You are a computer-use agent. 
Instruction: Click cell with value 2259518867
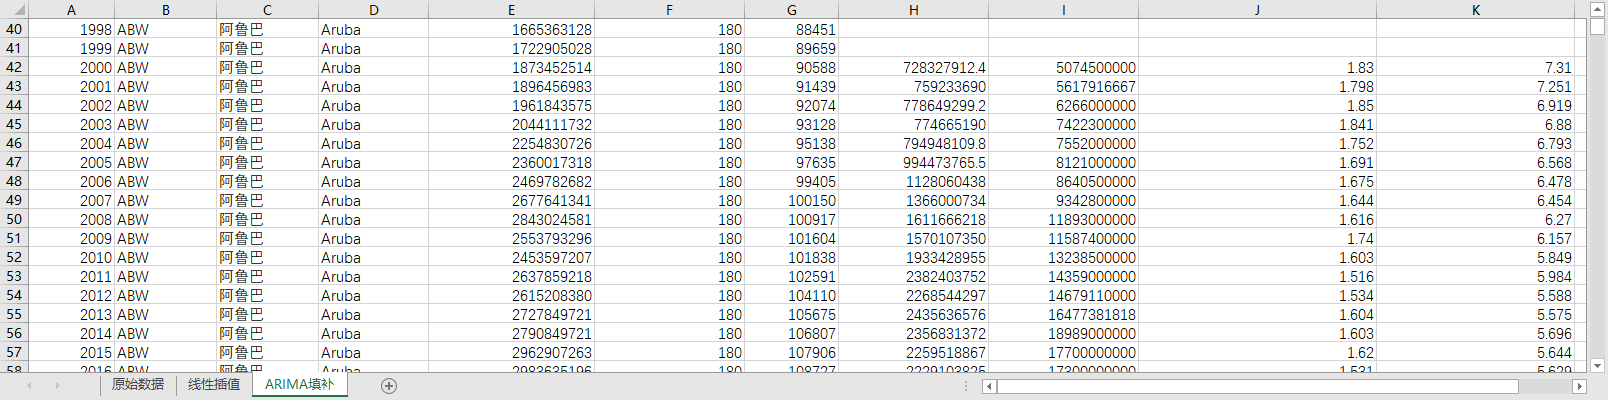pyautogui.click(x=913, y=353)
